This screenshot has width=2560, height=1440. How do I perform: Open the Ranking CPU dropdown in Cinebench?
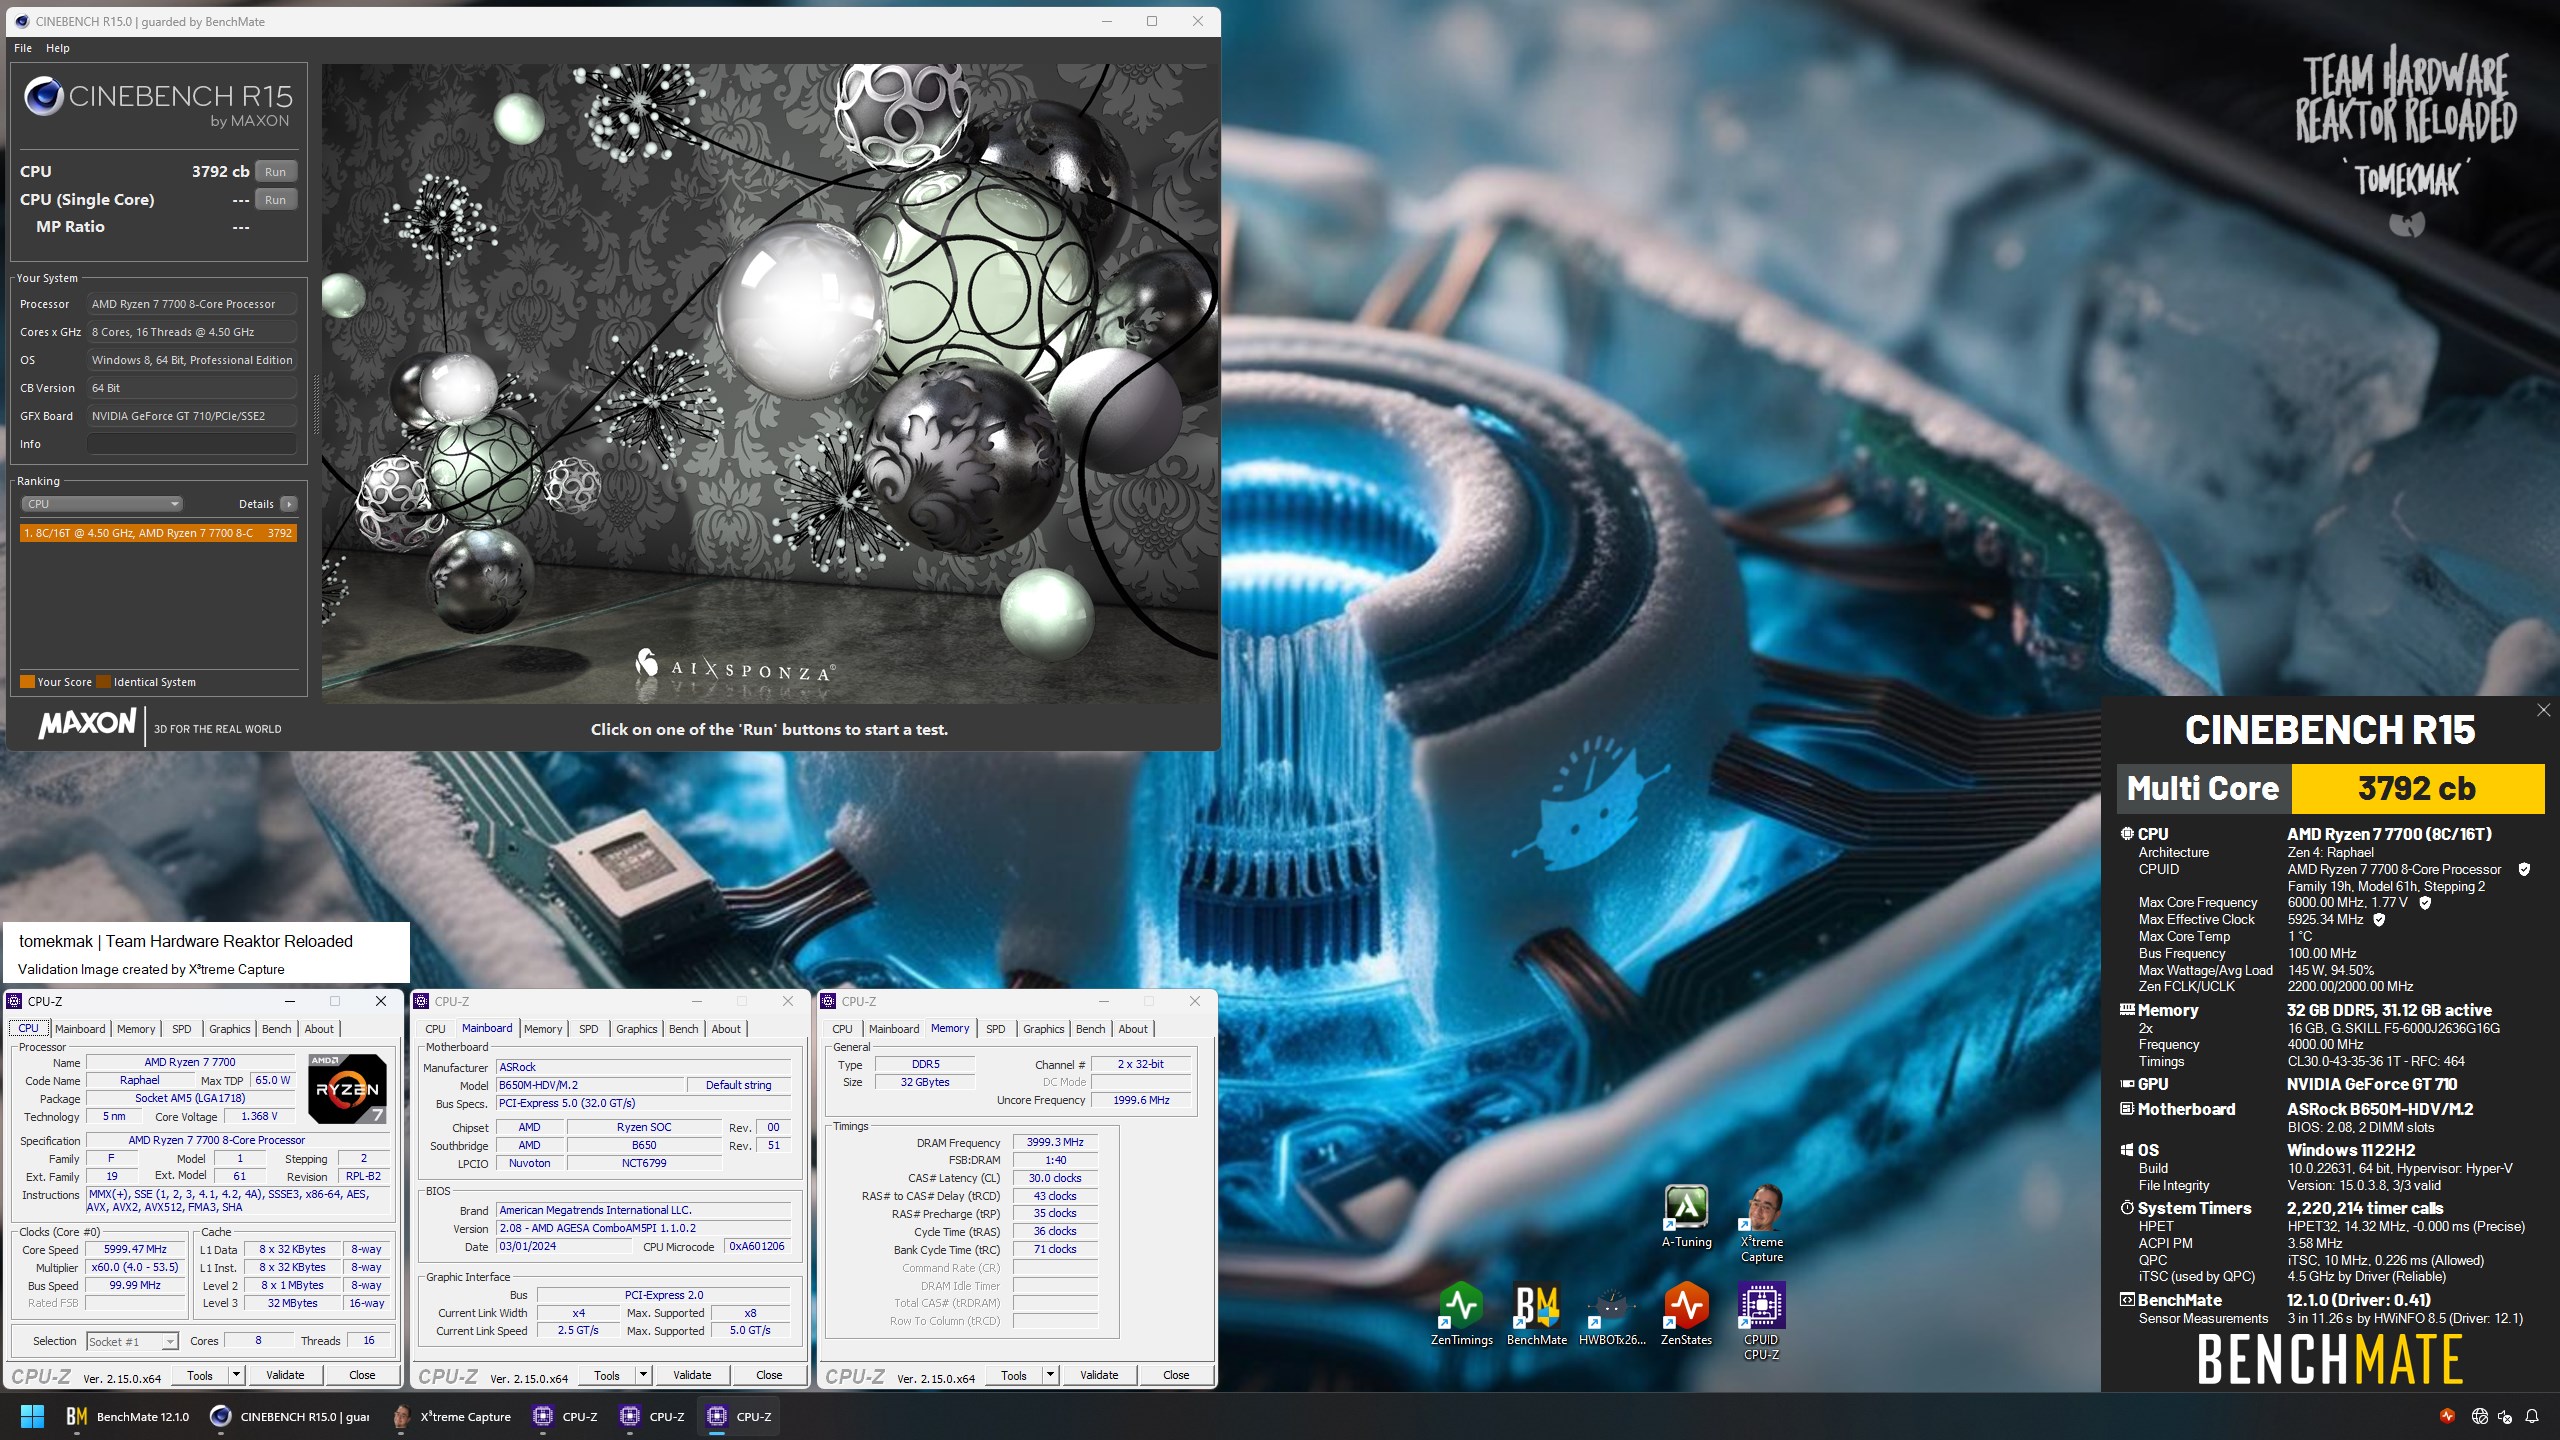(100, 504)
